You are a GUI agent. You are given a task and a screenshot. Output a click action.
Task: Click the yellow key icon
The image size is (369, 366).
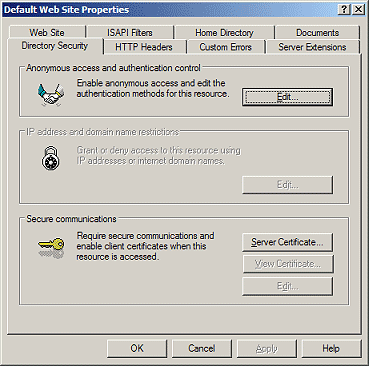51,247
